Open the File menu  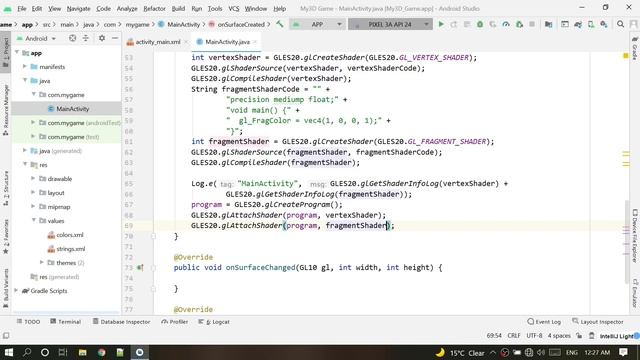(x=22, y=8)
